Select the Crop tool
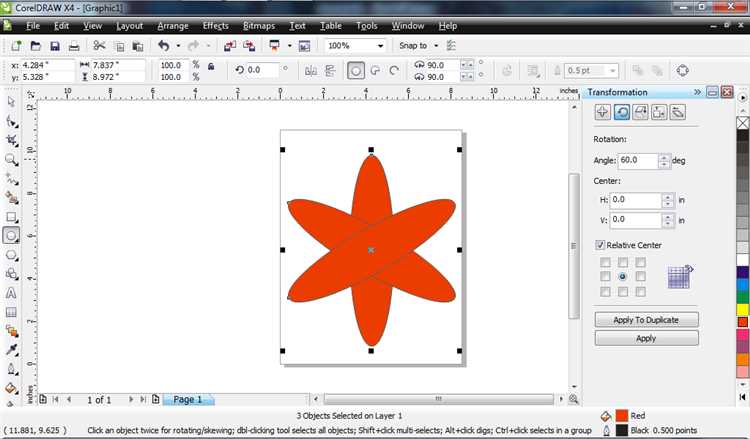This screenshot has width=750, height=439. [11, 140]
